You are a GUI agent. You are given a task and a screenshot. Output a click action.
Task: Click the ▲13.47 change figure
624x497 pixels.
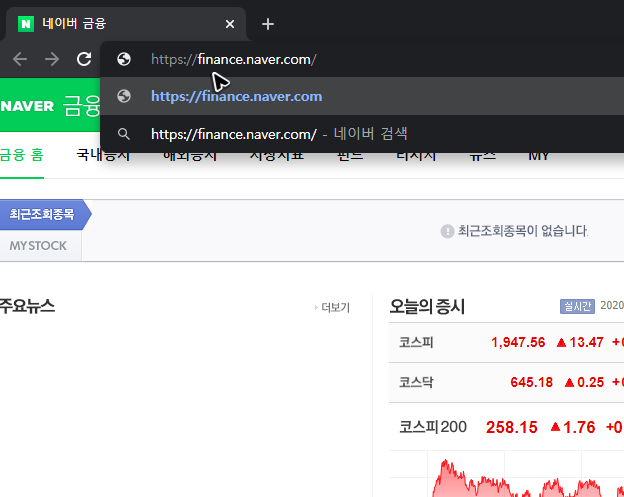[580, 342]
